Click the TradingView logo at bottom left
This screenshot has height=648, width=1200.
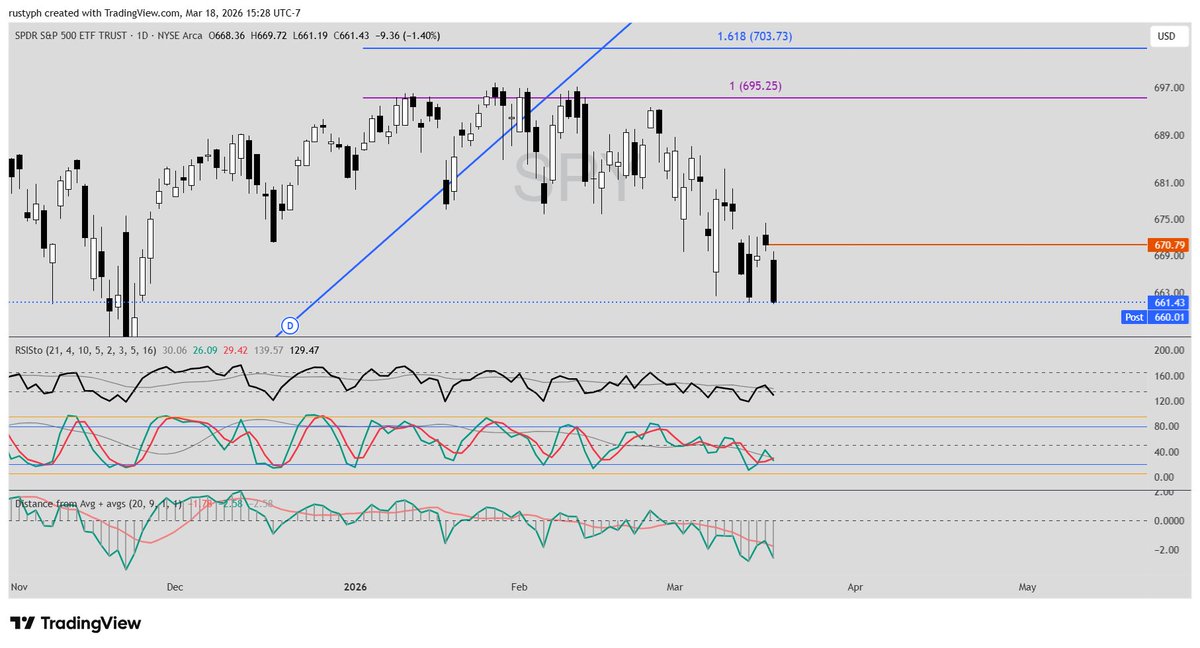click(x=75, y=622)
